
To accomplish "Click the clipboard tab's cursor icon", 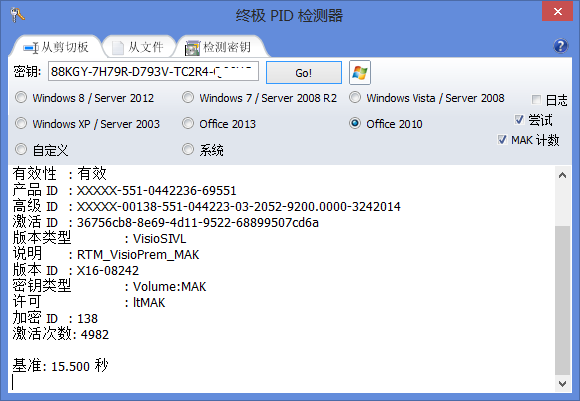I will 30,48.
